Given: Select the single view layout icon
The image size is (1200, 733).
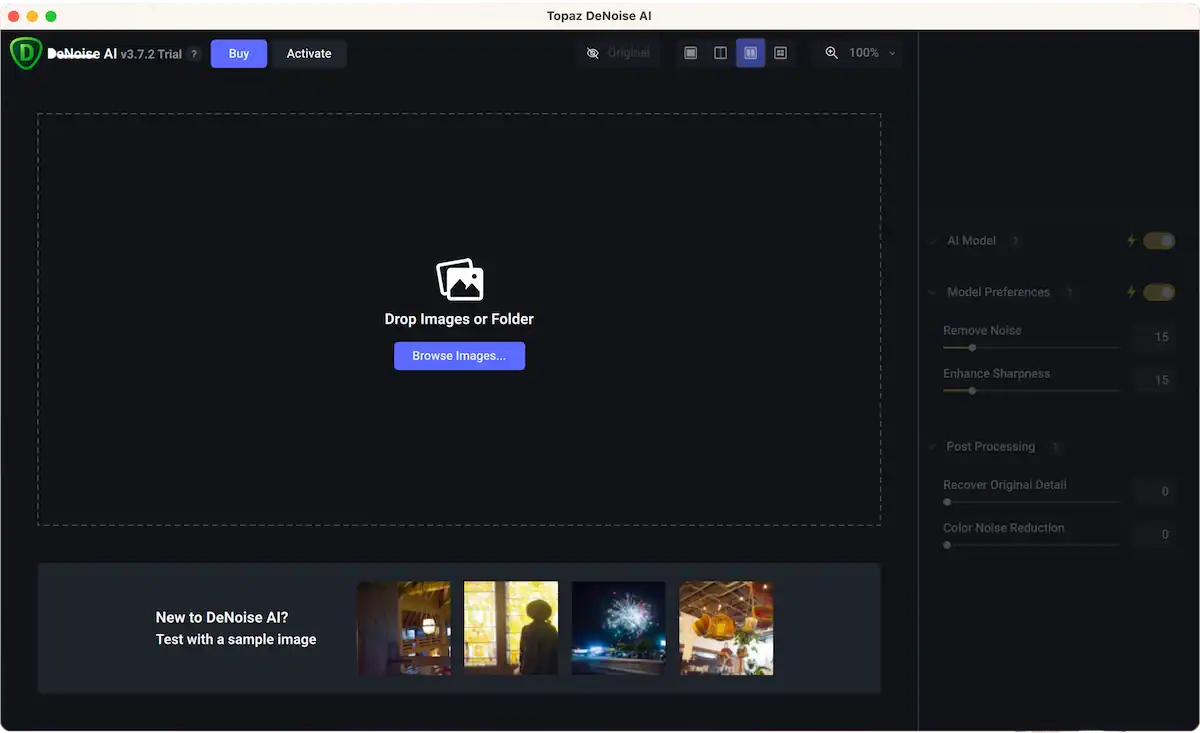Looking at the screenshot, I should click(690, 53).
